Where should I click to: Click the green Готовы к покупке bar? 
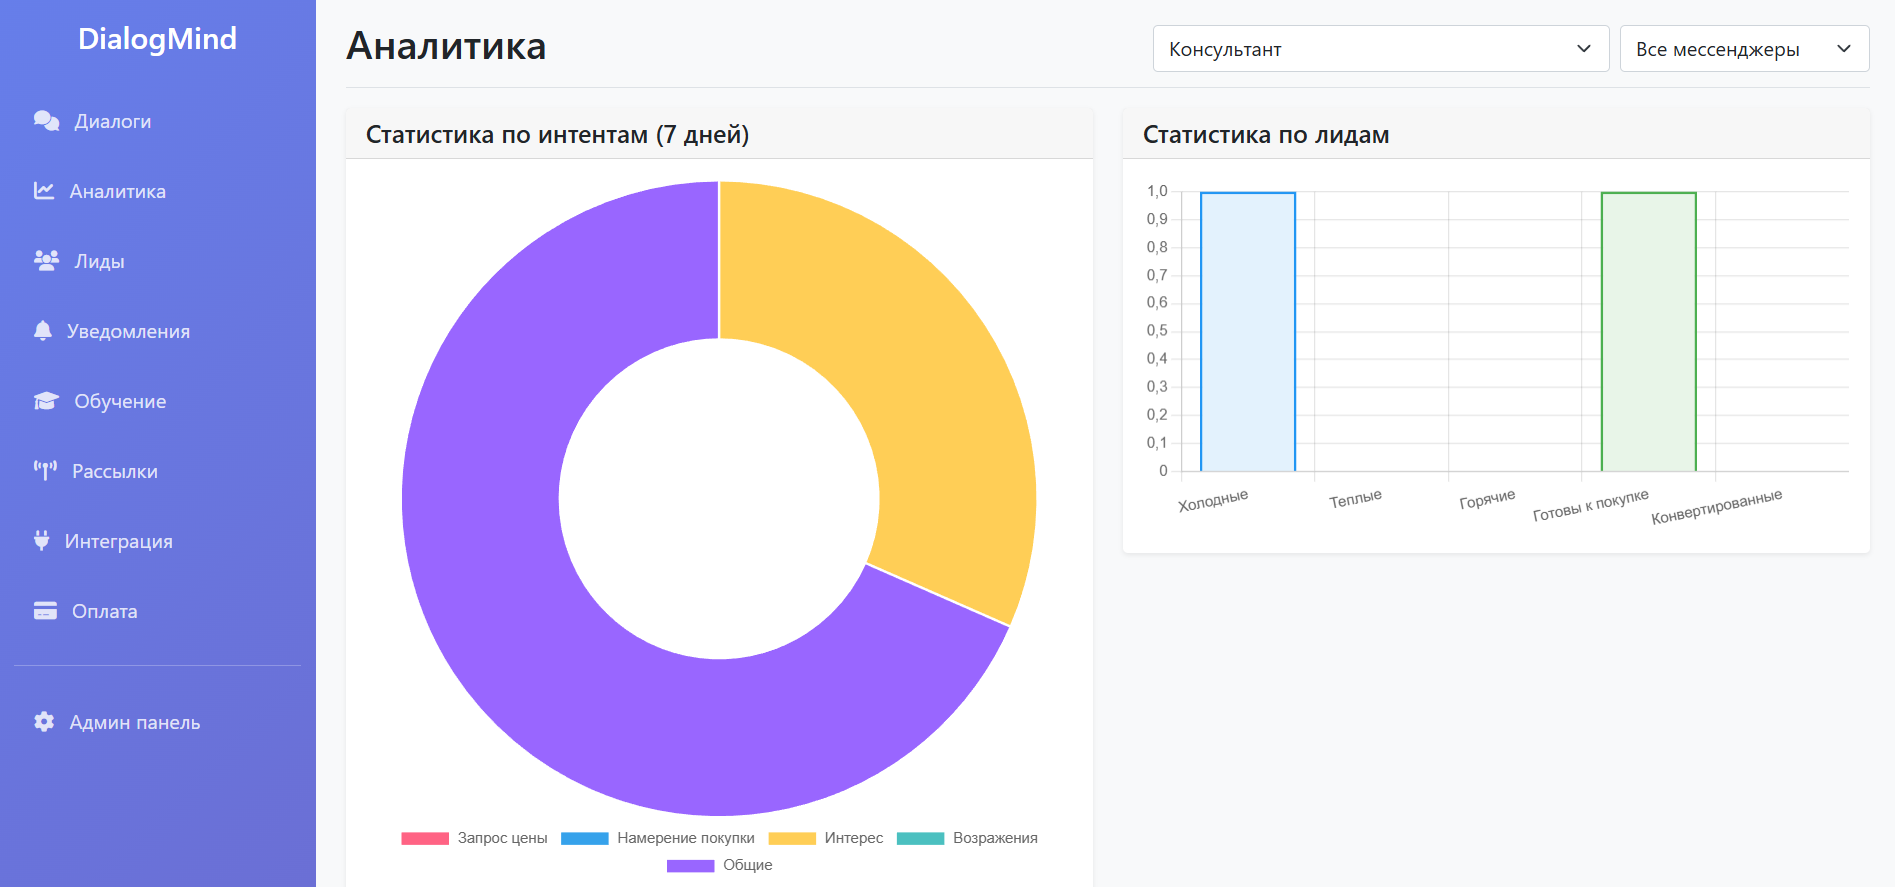point(1648,331)
